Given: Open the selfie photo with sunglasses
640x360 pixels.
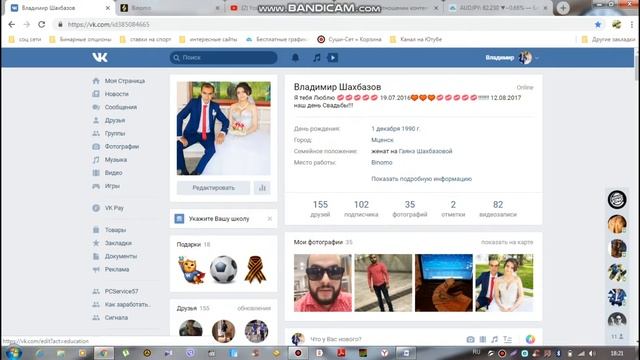Looking at the screenshot, I should coord(322,283).
